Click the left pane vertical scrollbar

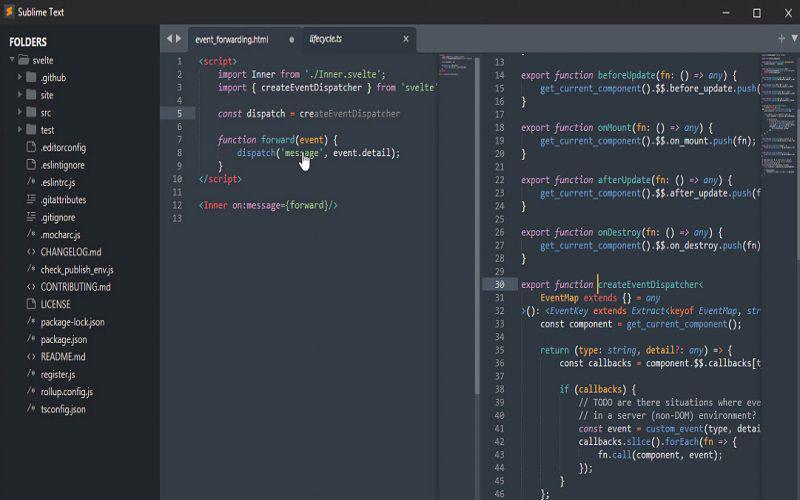click(x=477, y=226)
